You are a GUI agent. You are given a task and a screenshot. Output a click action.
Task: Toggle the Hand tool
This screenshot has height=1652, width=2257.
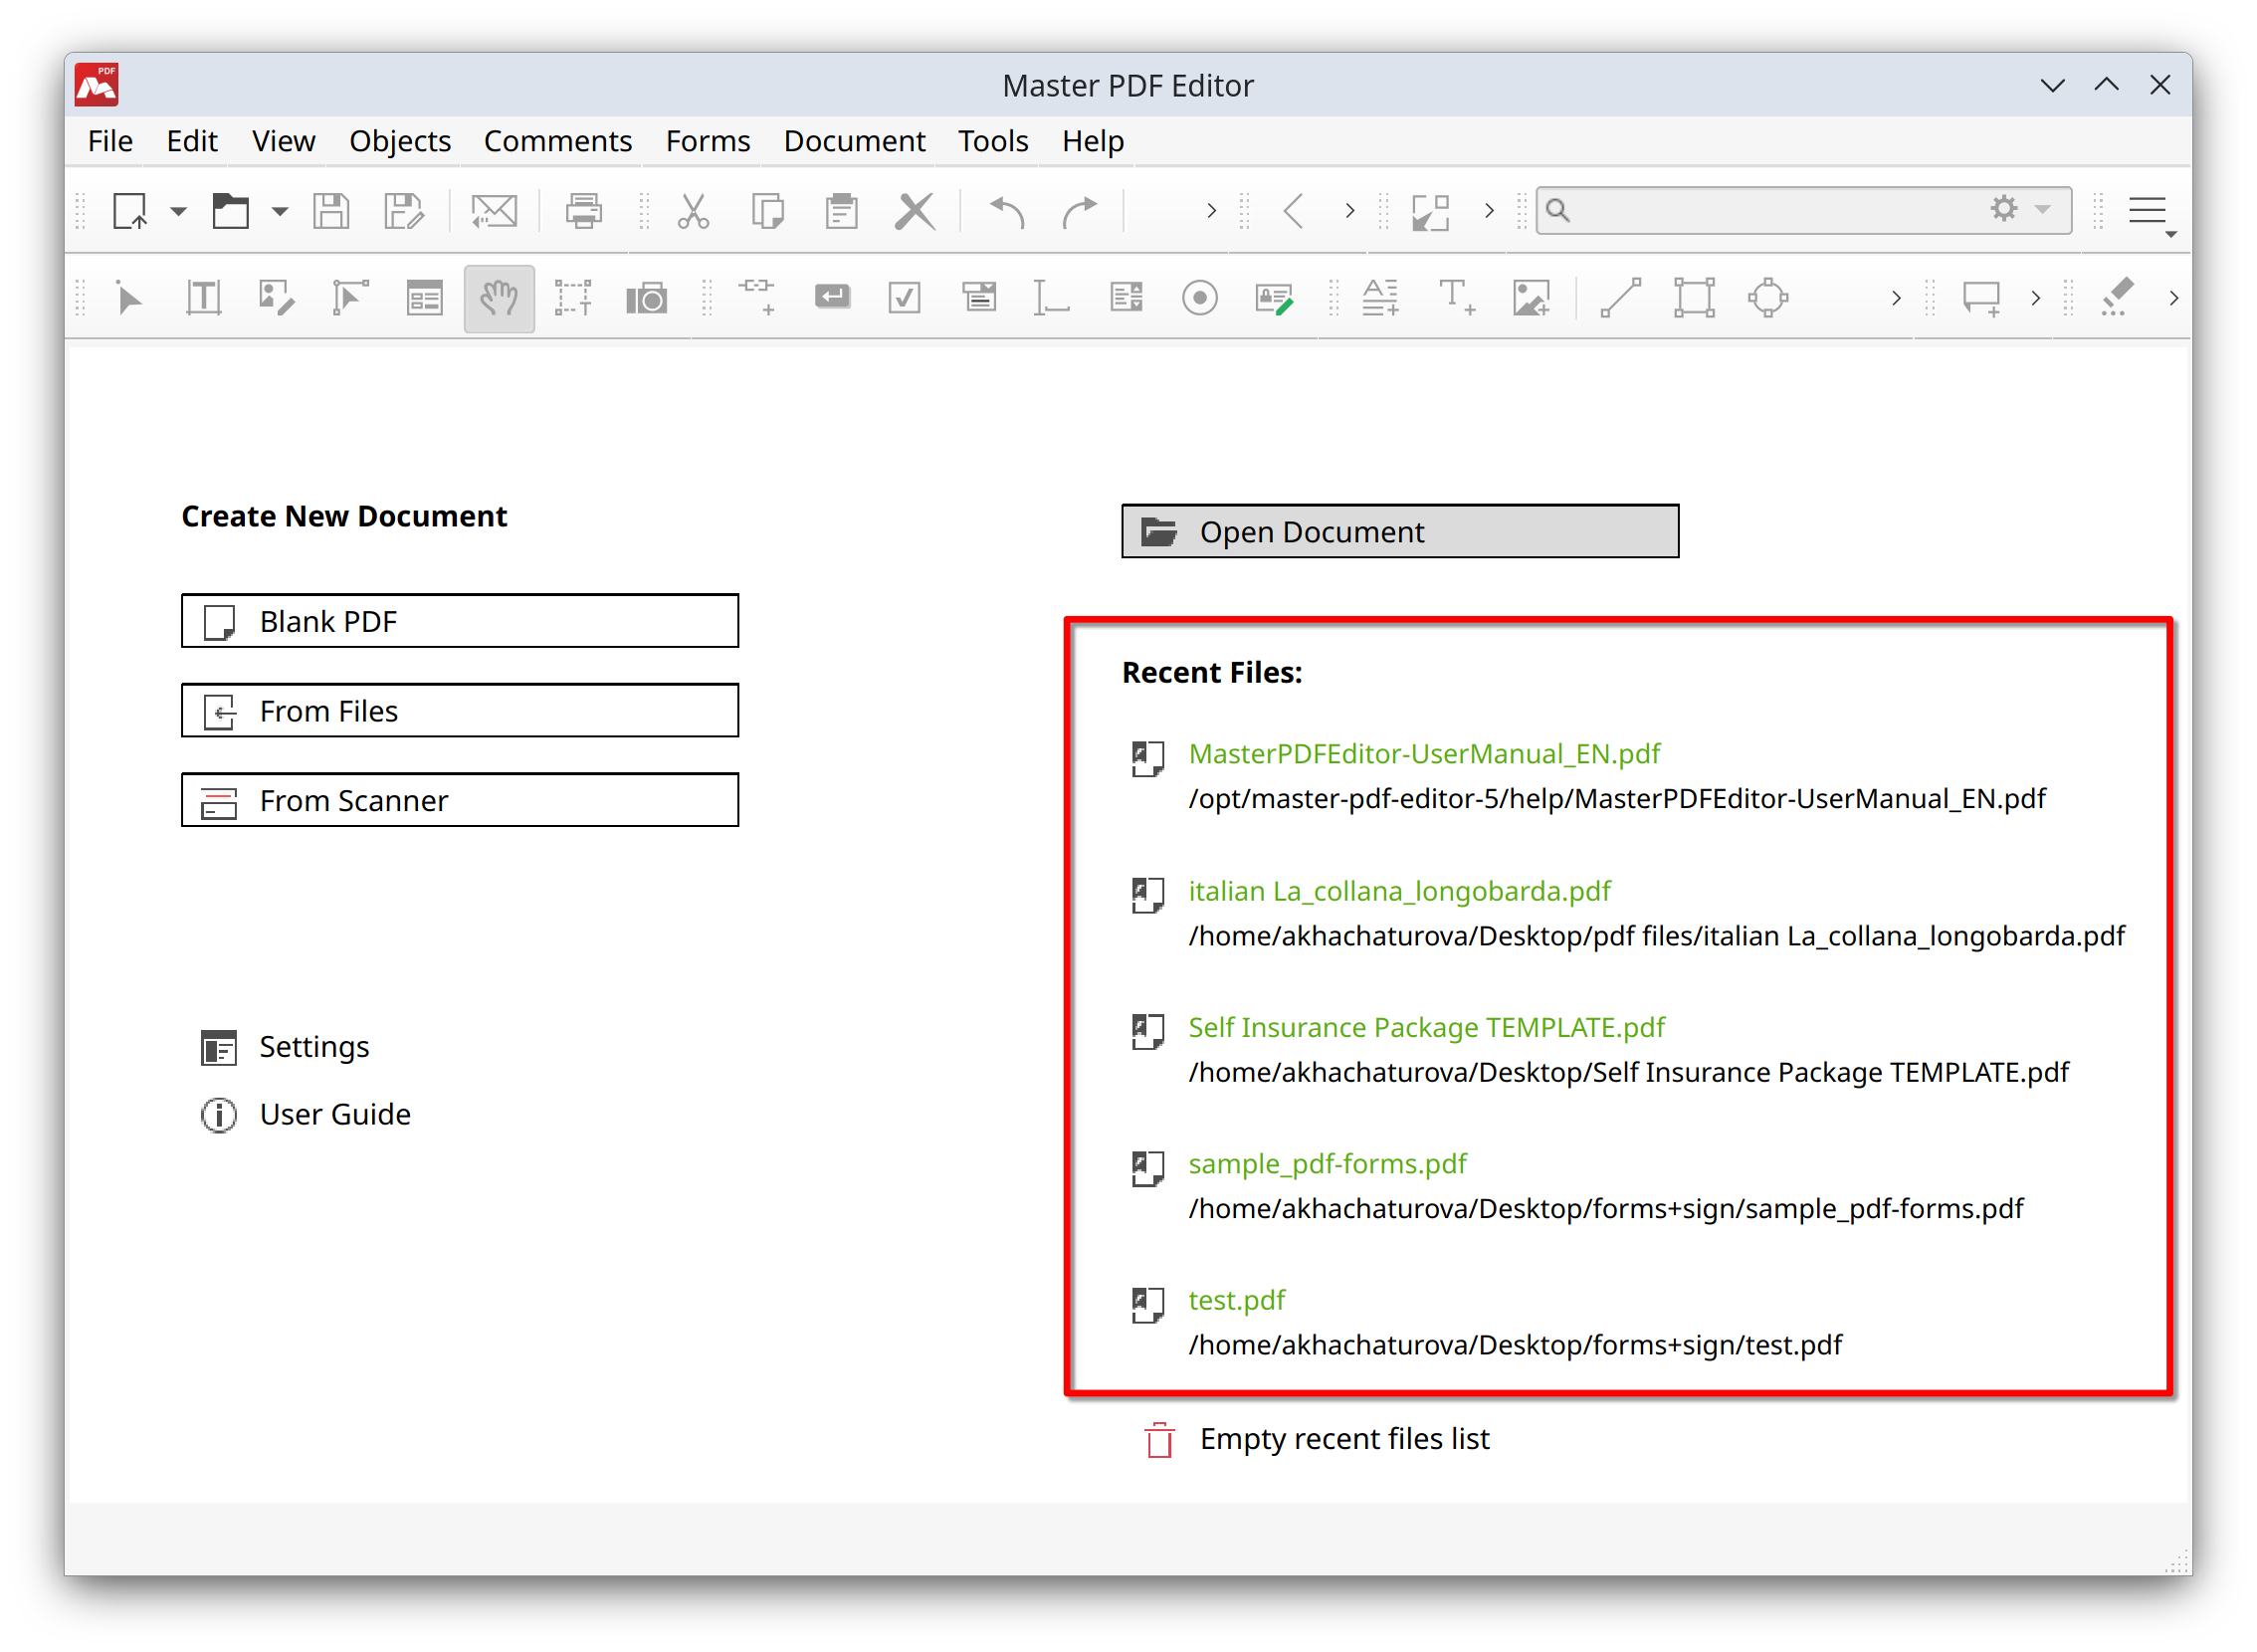coord(499,298)
